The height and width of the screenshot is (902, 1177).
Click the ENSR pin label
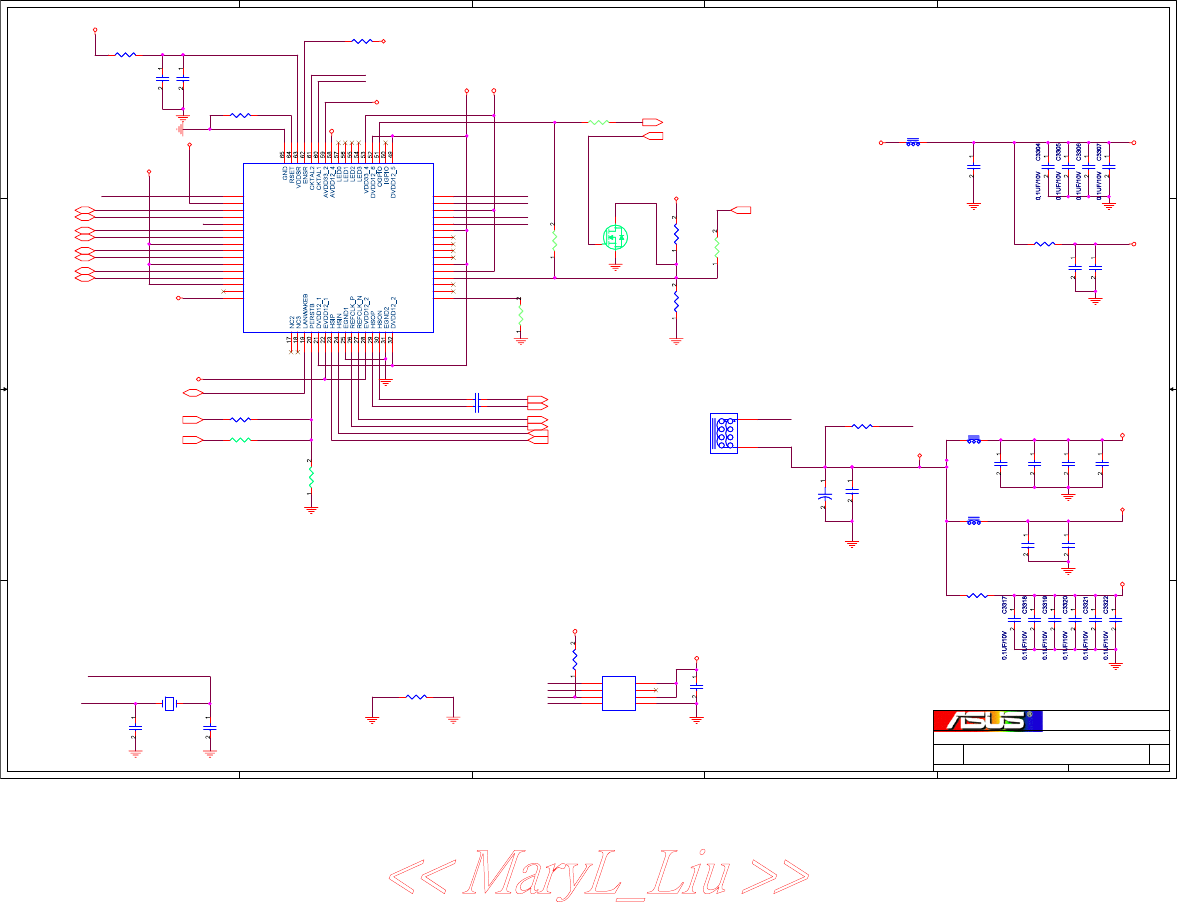click(x=306, y=175)
